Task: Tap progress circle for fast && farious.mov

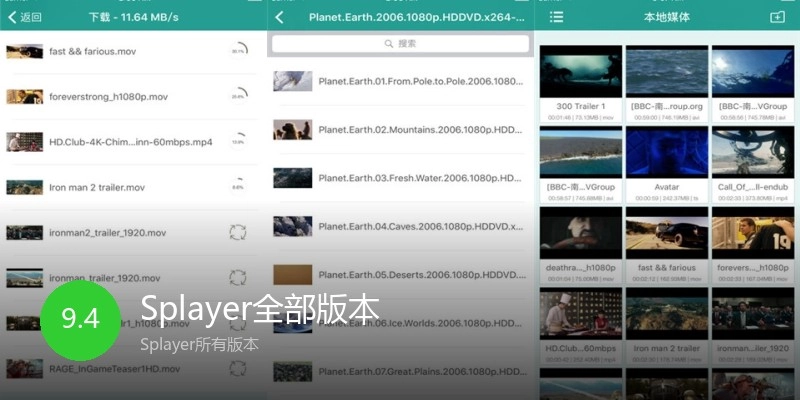Action: (238, 52)
